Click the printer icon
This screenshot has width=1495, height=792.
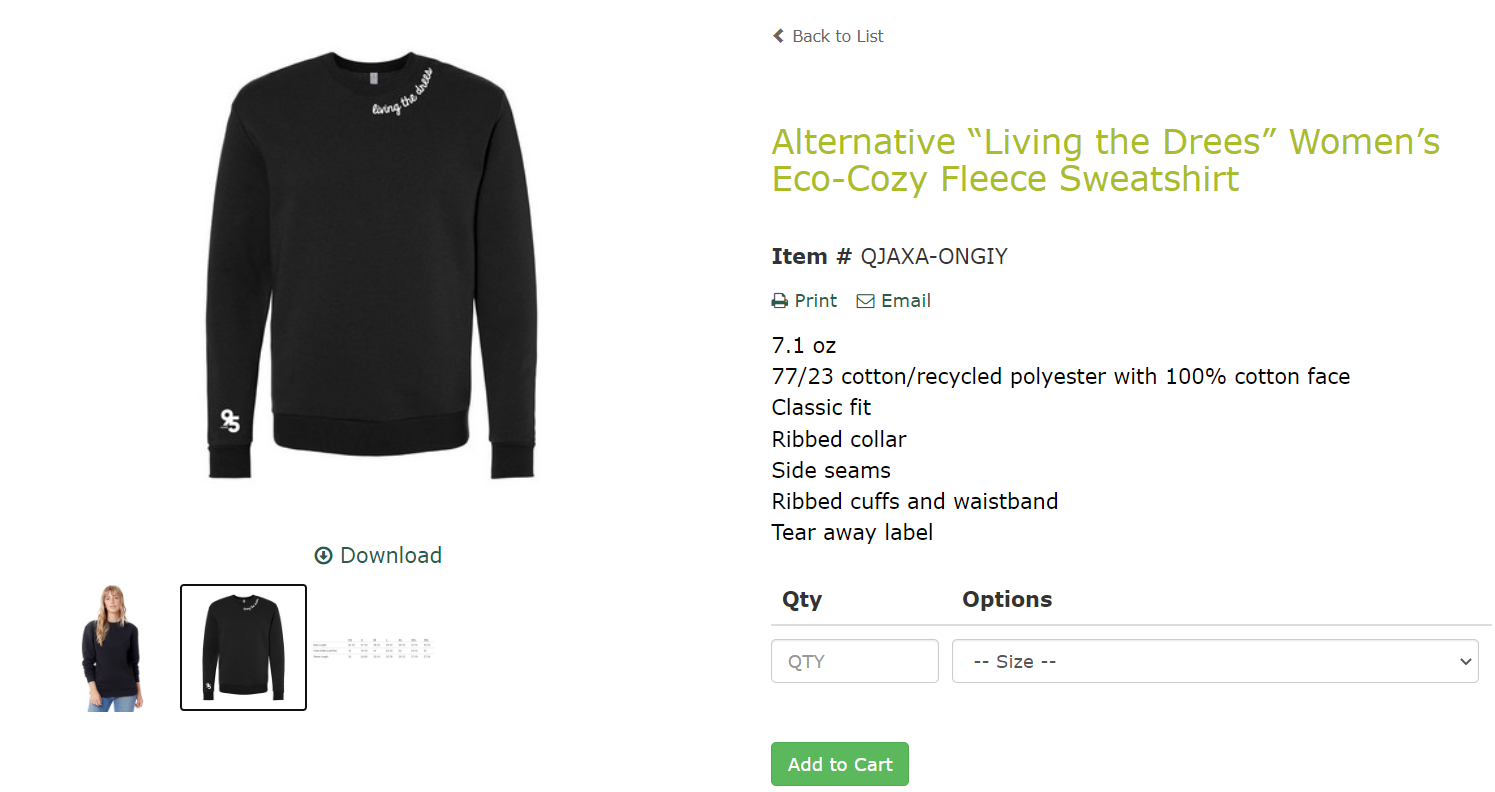[x=780, y=301]
